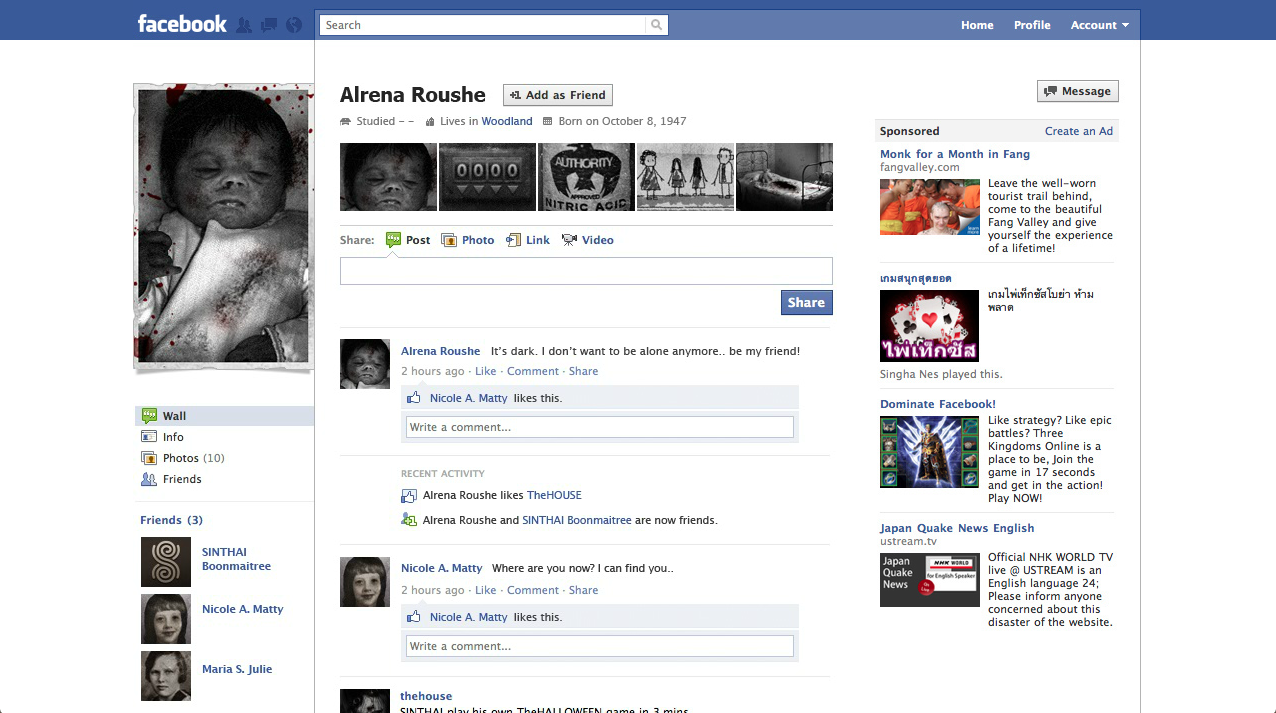Viewport: 1276px width, 713px height.
Task: Click the Woodland location link
Action: pos(507,121)
